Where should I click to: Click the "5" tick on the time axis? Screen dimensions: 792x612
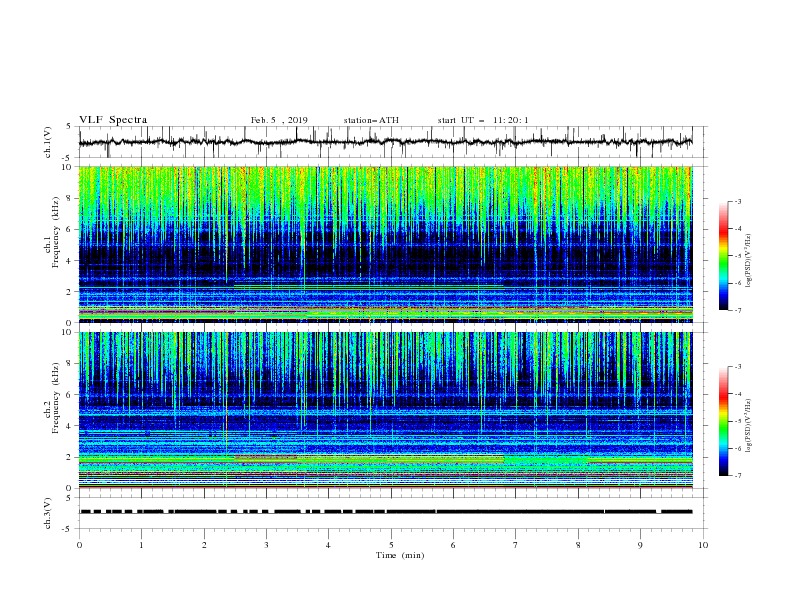391,545
